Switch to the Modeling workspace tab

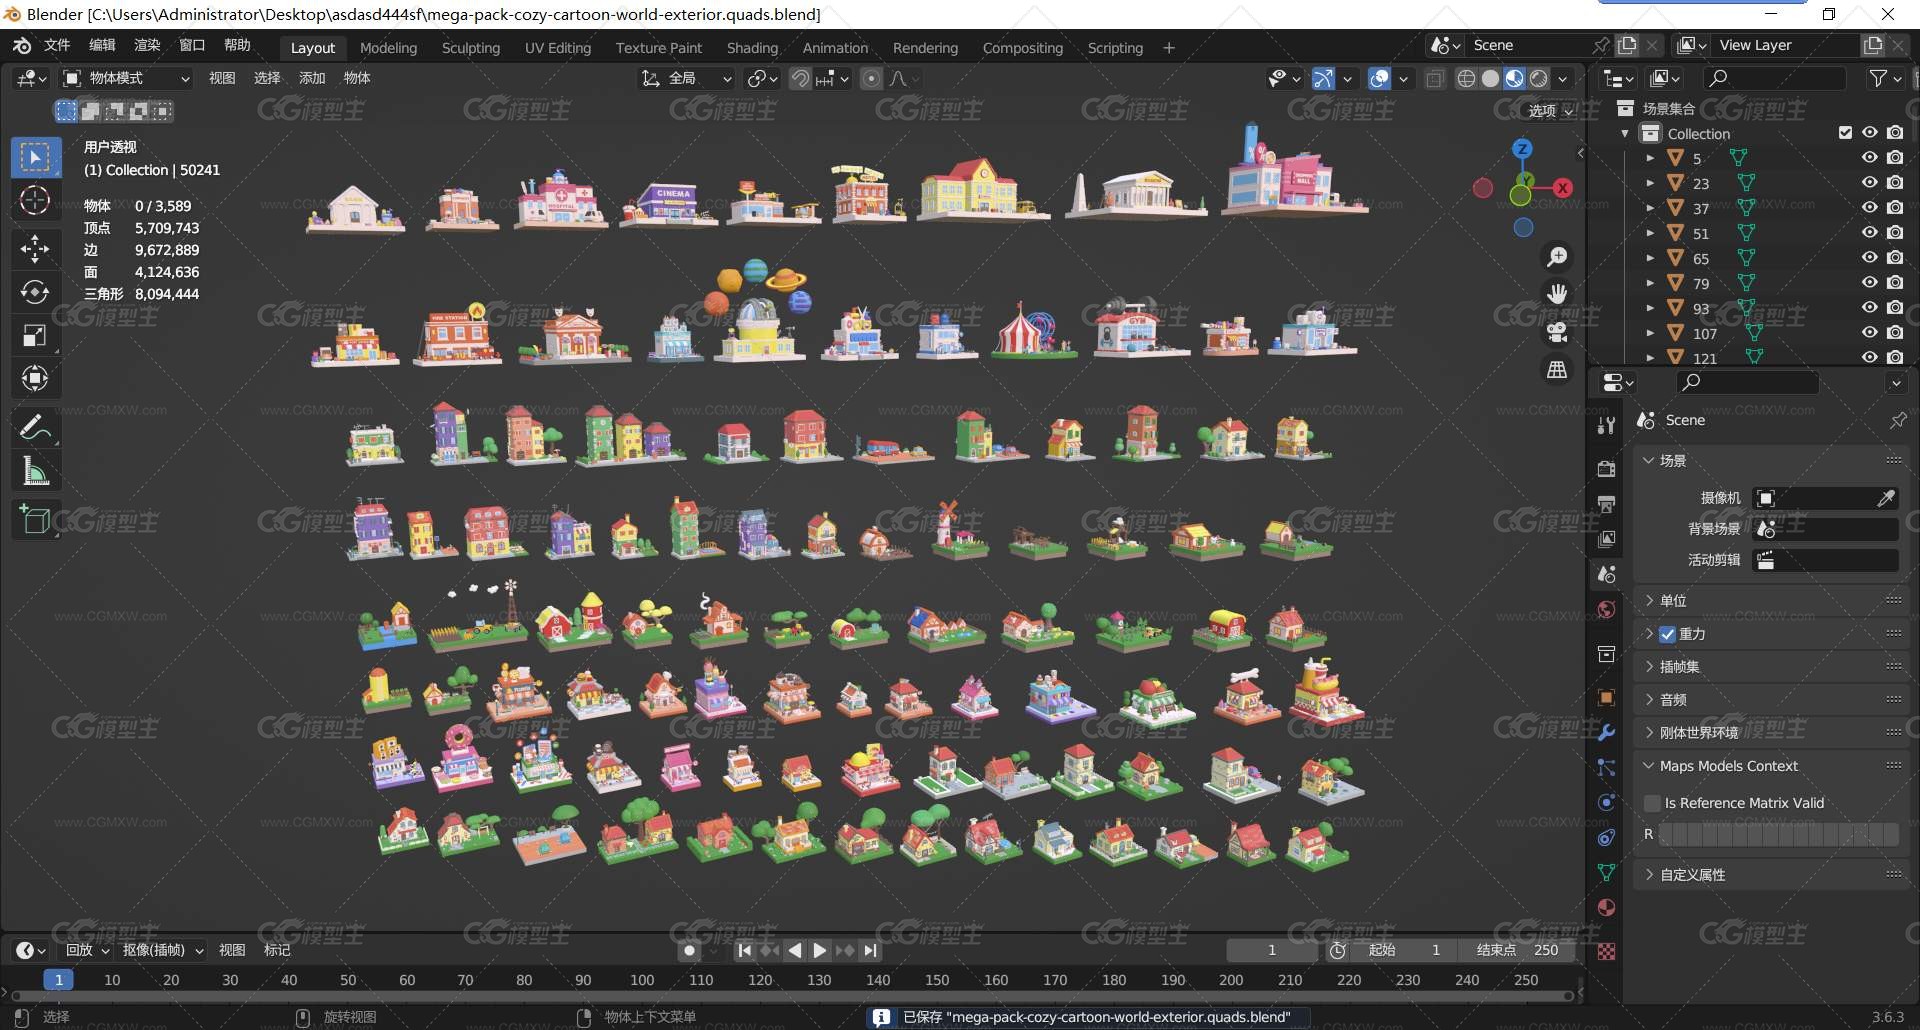(388, 47)
